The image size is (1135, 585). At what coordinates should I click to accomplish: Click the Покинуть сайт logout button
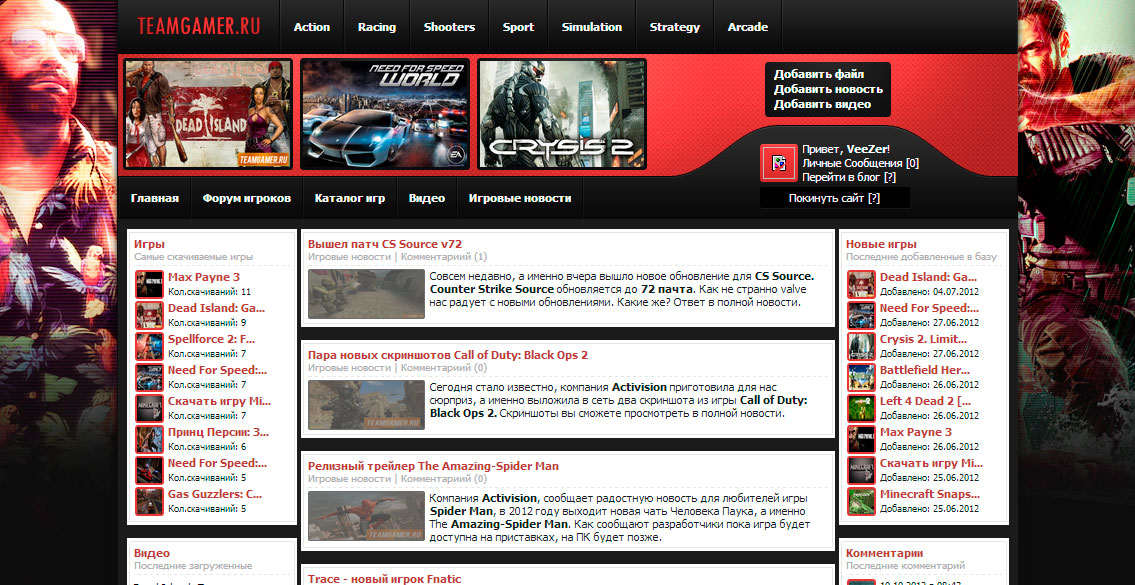835,198
